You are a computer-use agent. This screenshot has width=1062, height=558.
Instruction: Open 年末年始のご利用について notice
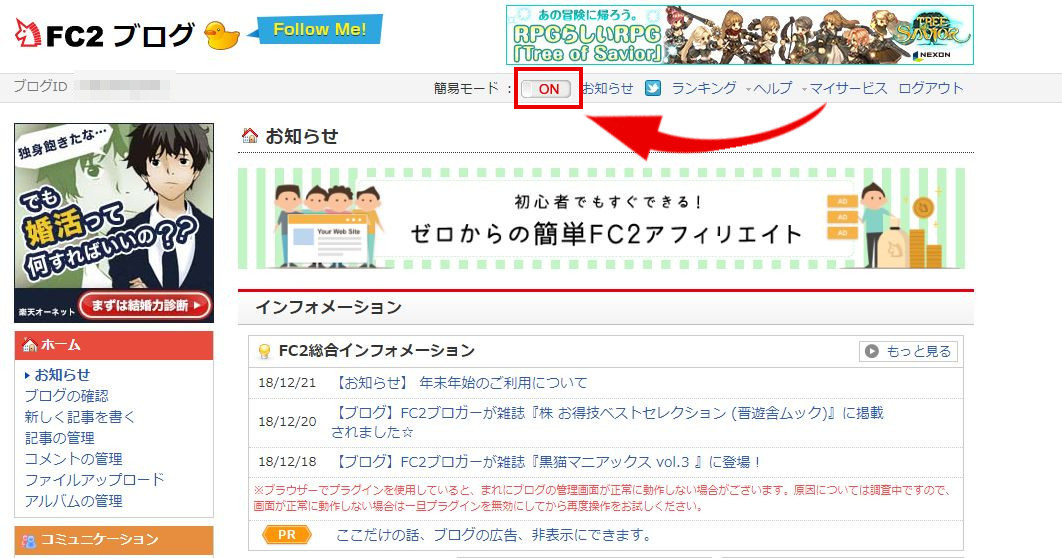(461, 383)
